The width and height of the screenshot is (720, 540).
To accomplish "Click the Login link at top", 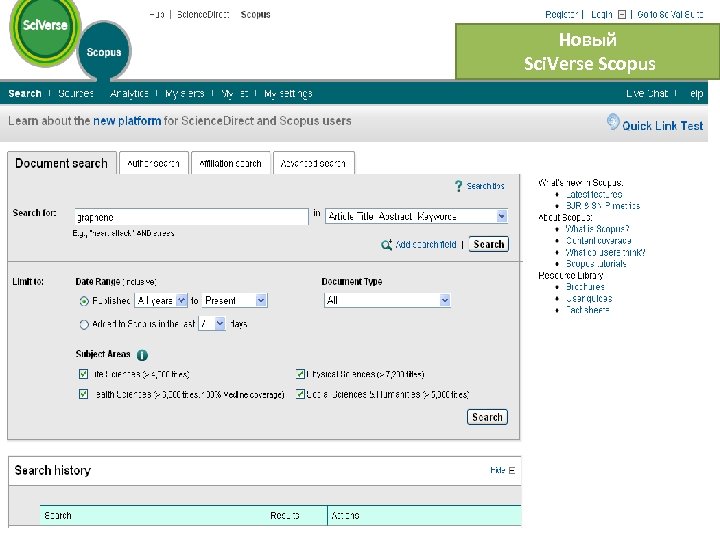I will pos(602,15).
